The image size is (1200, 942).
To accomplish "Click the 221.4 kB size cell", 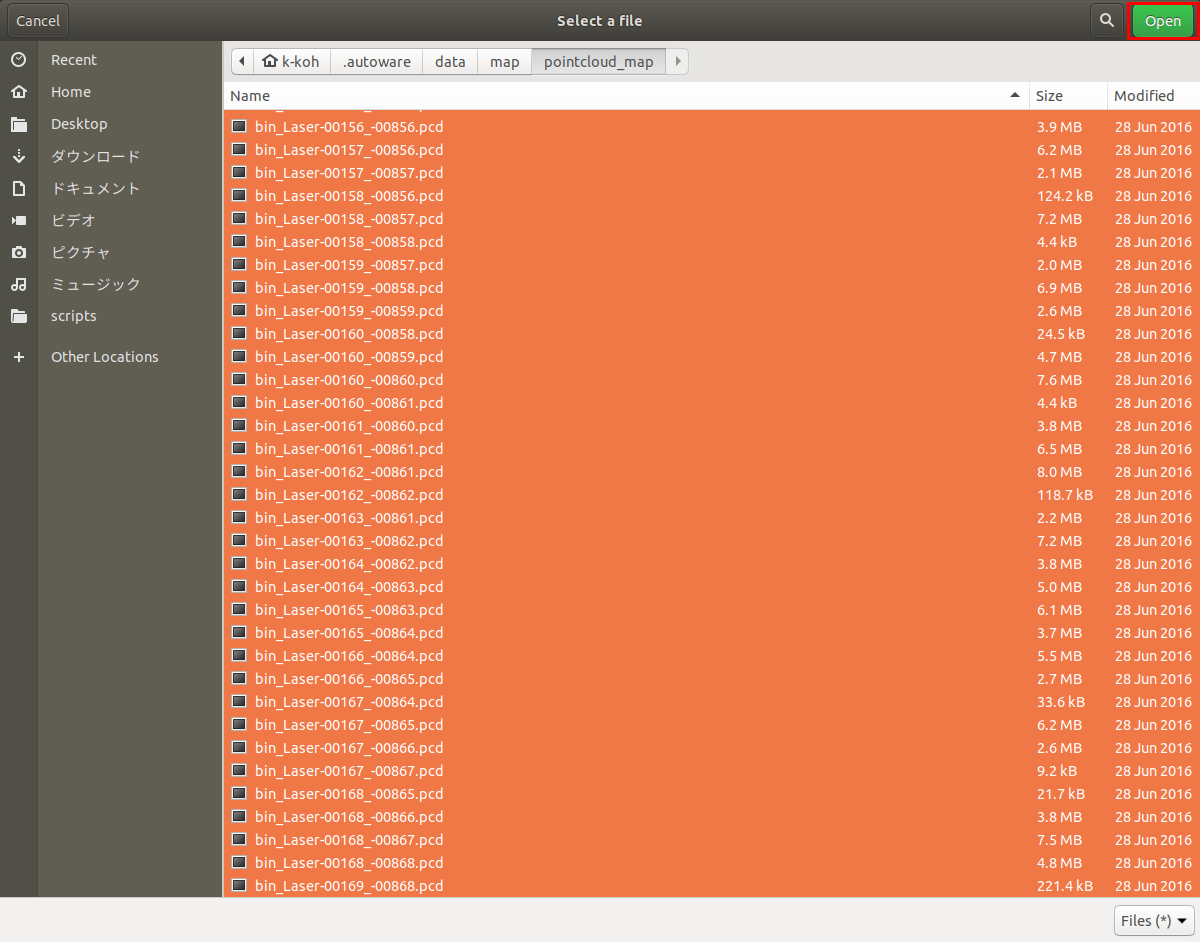I will point(1065,886).
